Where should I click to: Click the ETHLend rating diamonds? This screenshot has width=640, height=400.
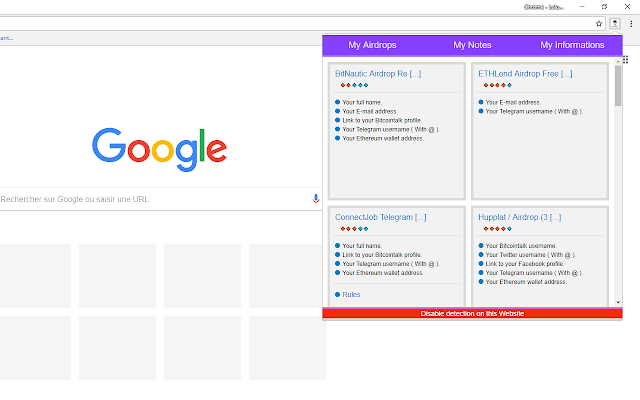coord(498,85)
